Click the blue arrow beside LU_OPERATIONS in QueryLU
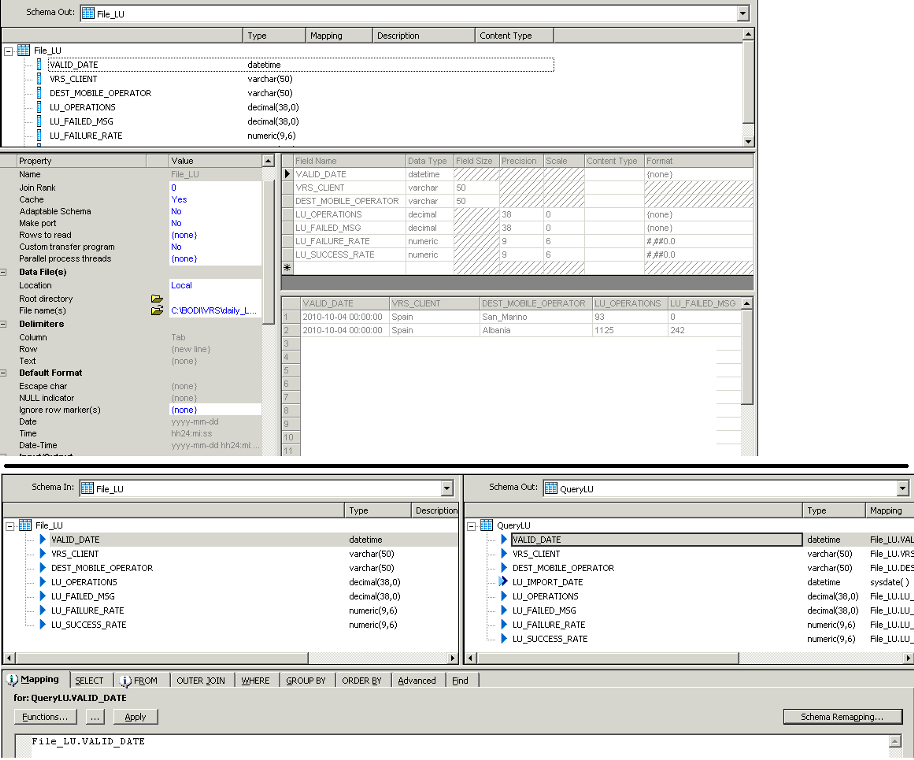The height and width of the screenshot is (760, 914). click(x=504, y=596)
